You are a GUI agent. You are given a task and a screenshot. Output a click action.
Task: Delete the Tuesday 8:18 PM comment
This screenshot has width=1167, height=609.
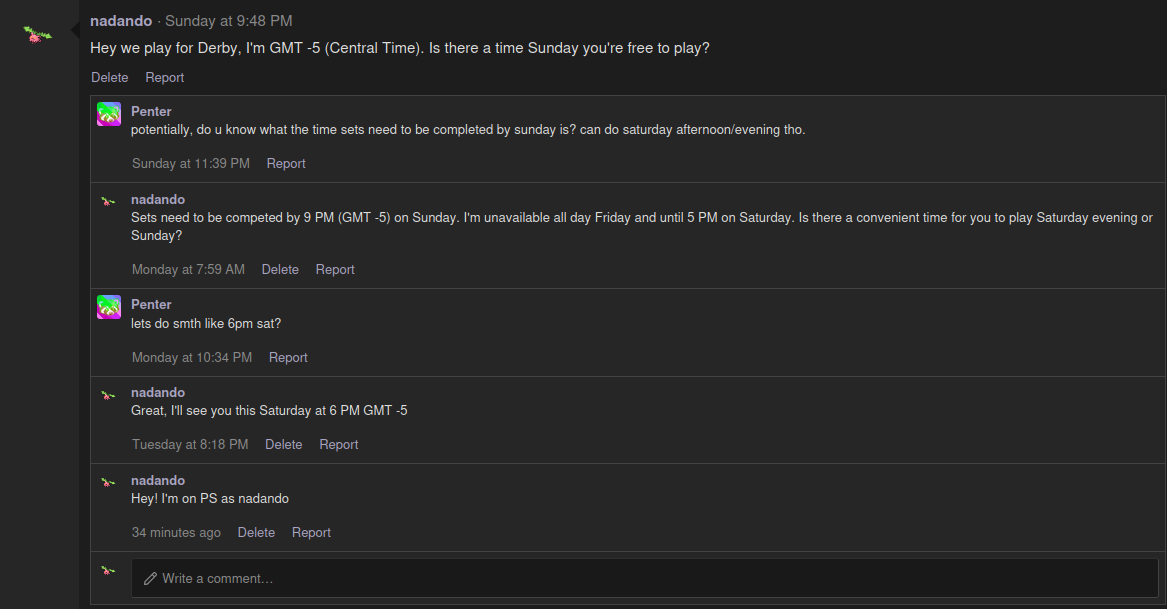283,444
